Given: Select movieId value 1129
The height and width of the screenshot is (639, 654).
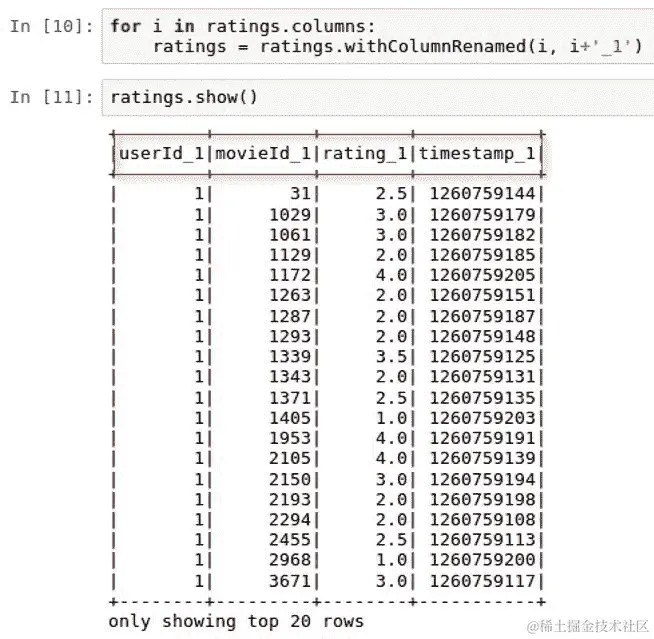Looking at the screenshot, I should pos(290,255).
